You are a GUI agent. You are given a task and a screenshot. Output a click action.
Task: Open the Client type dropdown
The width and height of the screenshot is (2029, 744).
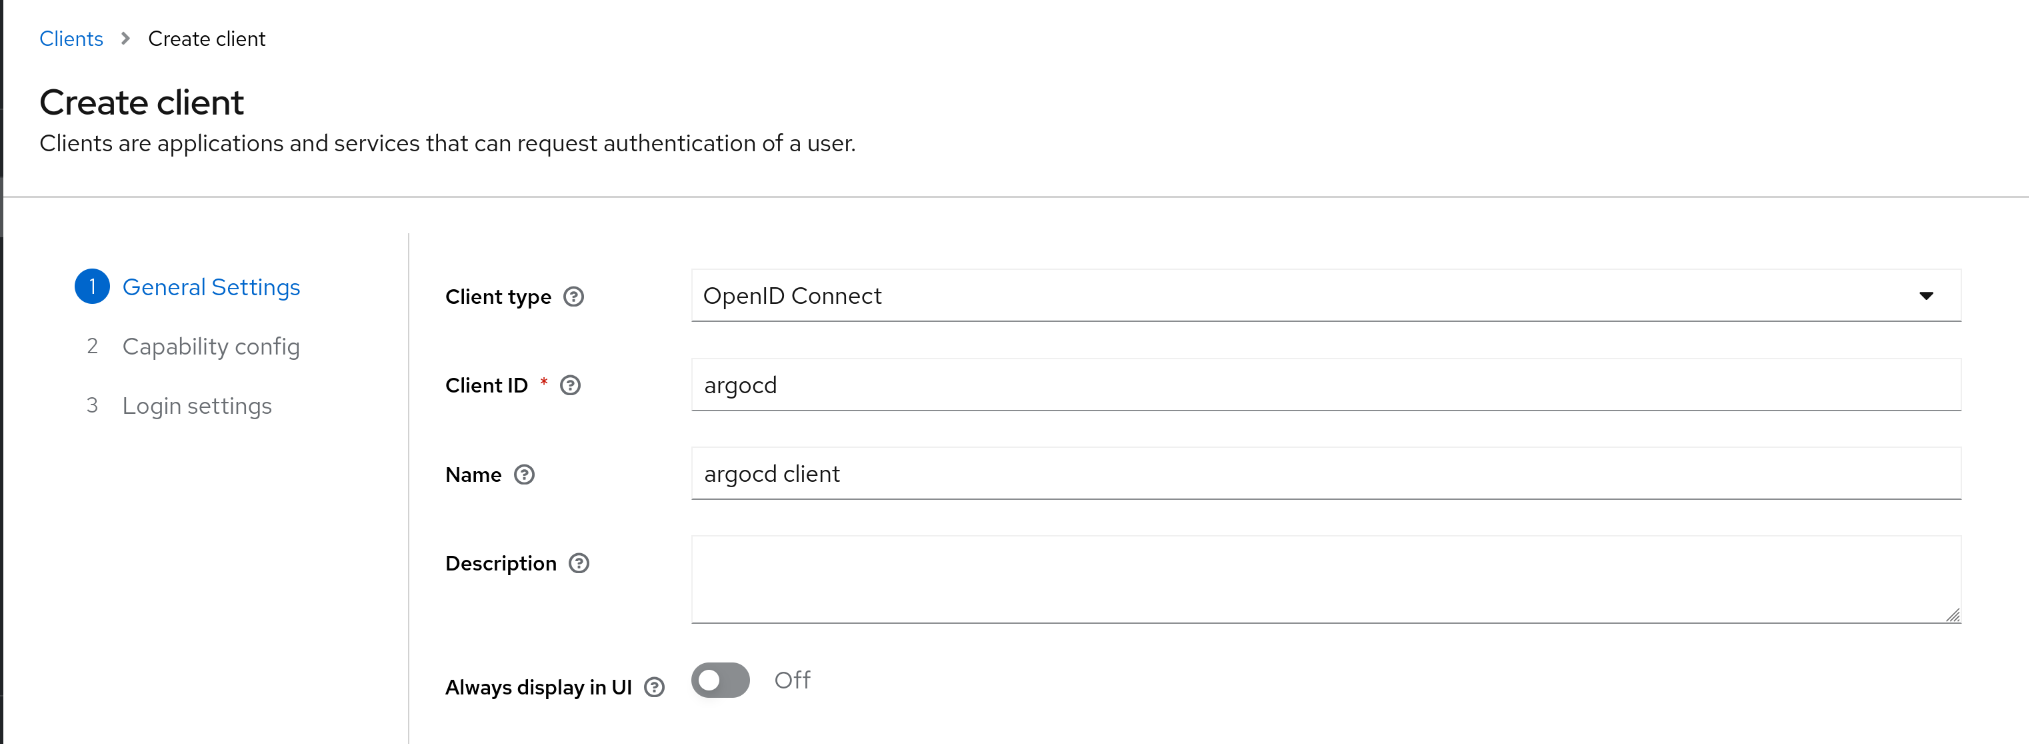[1324, 296]
